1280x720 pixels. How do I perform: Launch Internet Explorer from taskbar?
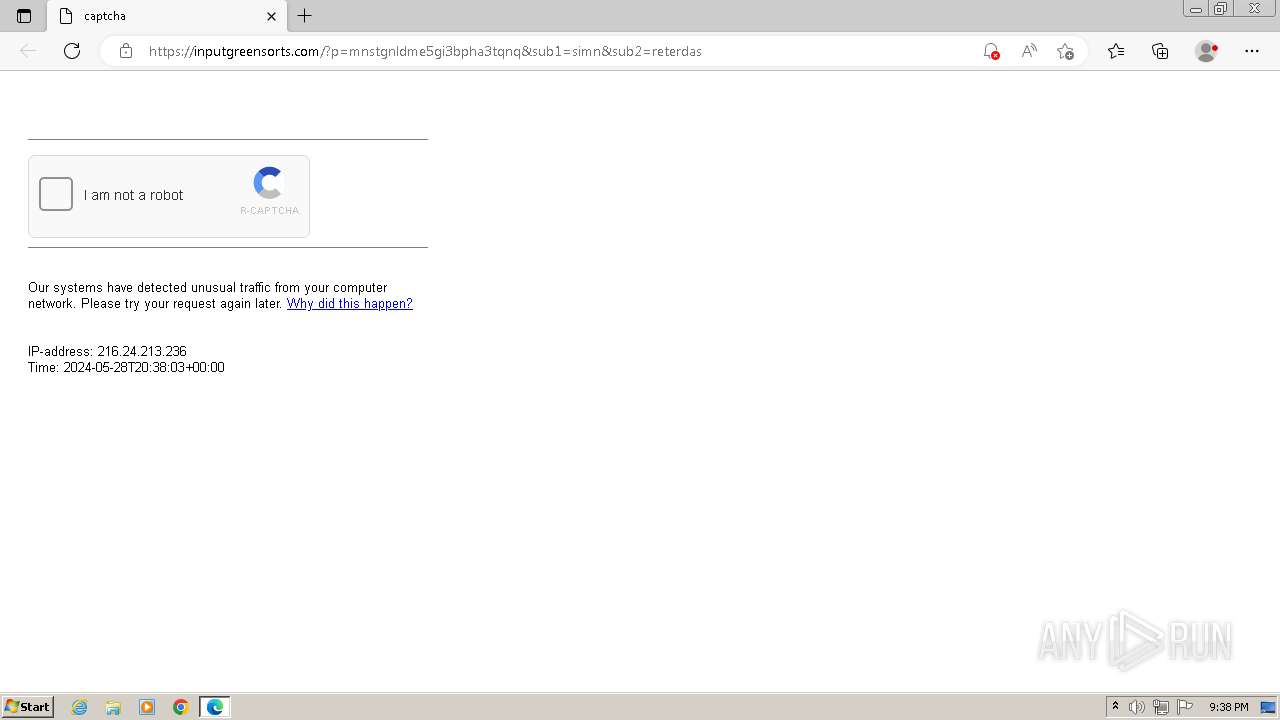pyautogui.click(x=80, y=707)
